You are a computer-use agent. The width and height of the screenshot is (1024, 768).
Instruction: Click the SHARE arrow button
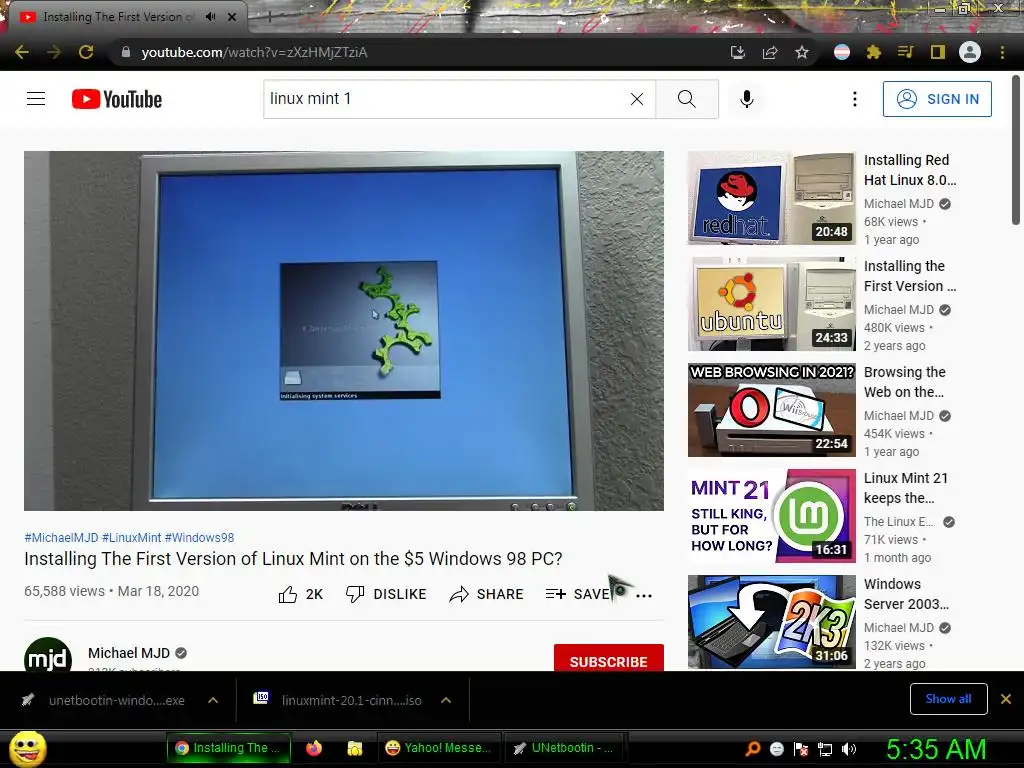487,594
